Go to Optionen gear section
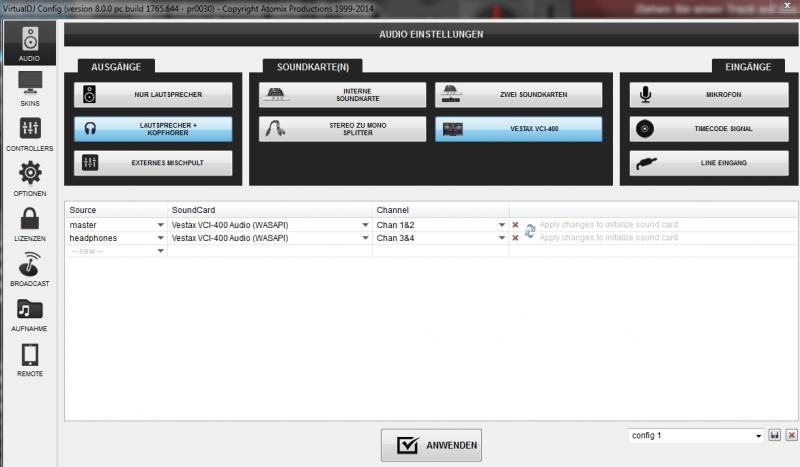The height and width of the screenshot is (467, 800). 30,178
